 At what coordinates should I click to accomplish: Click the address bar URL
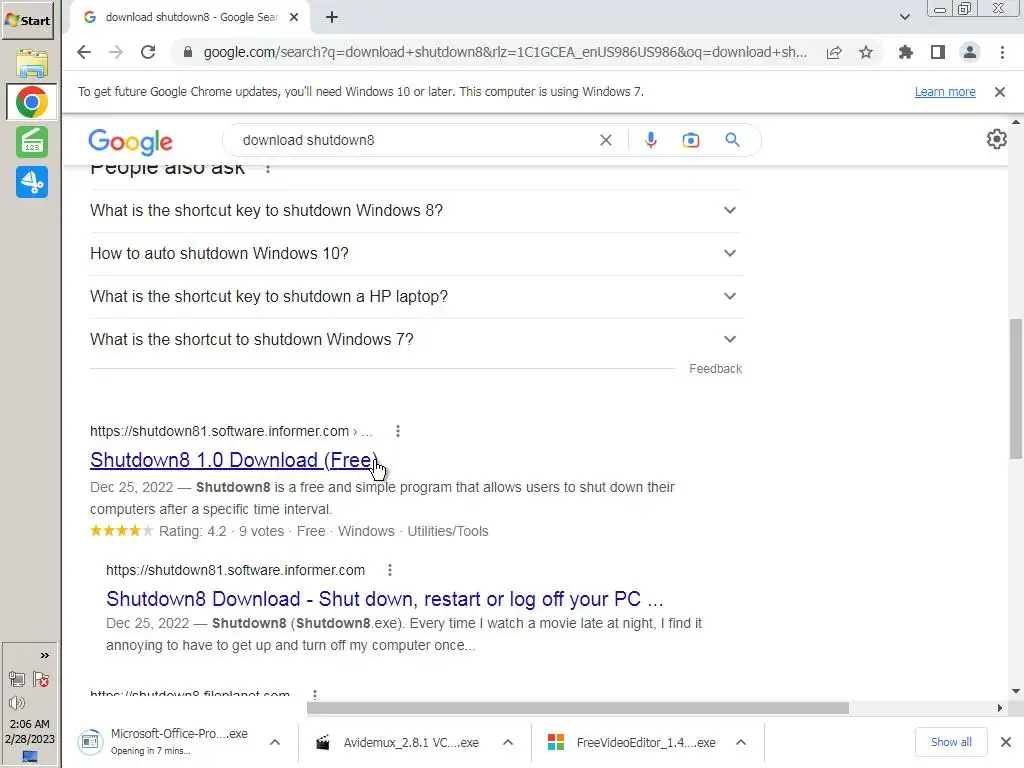click(x=505, y=52)
